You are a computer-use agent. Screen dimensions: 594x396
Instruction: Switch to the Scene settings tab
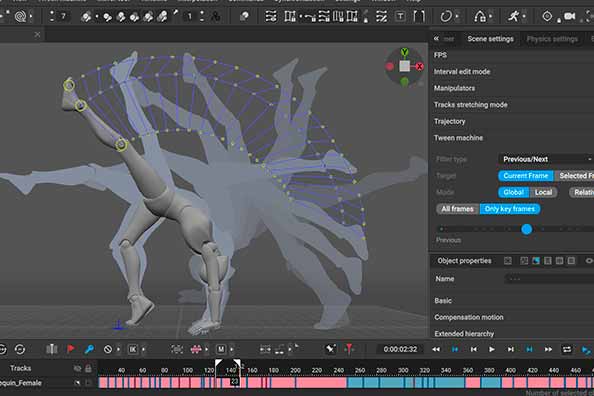click(490, 39)
